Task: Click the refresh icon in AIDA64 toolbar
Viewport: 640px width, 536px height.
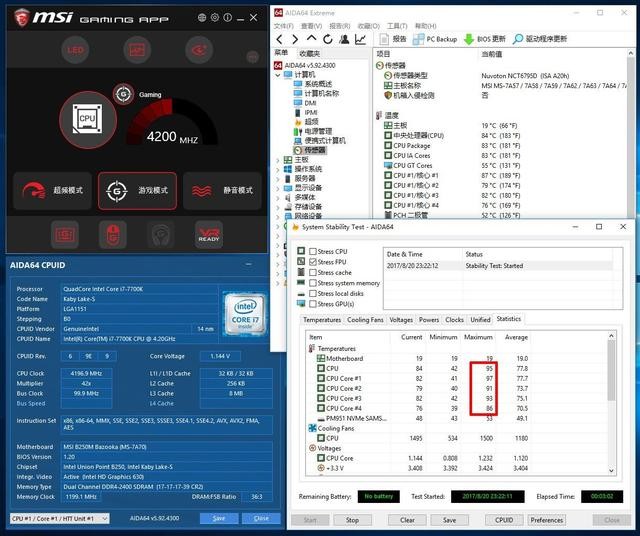Action: point(327,39)
